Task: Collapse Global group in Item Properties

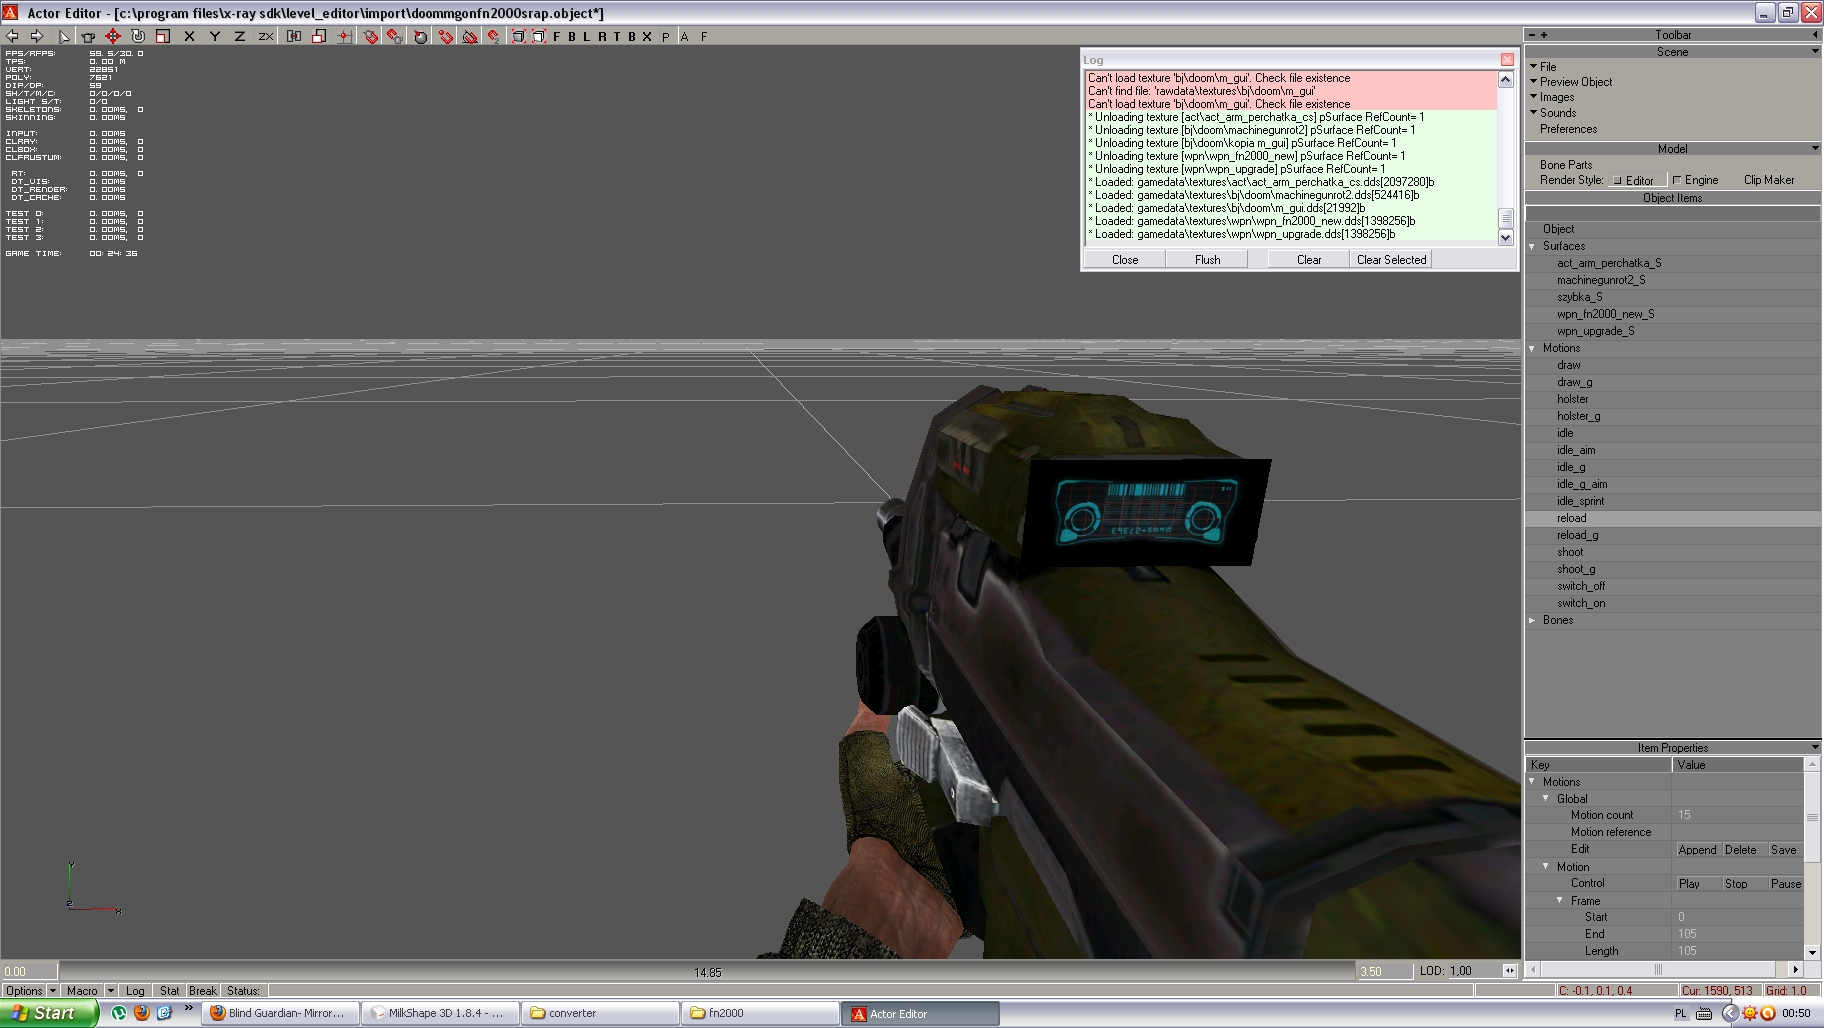Action: [x=1546, y=798]
